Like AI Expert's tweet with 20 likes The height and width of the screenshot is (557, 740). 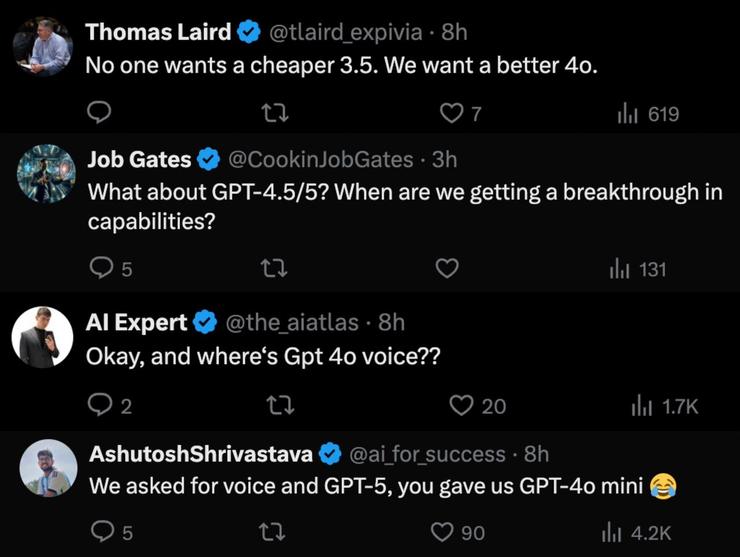(x=460, y=405)
